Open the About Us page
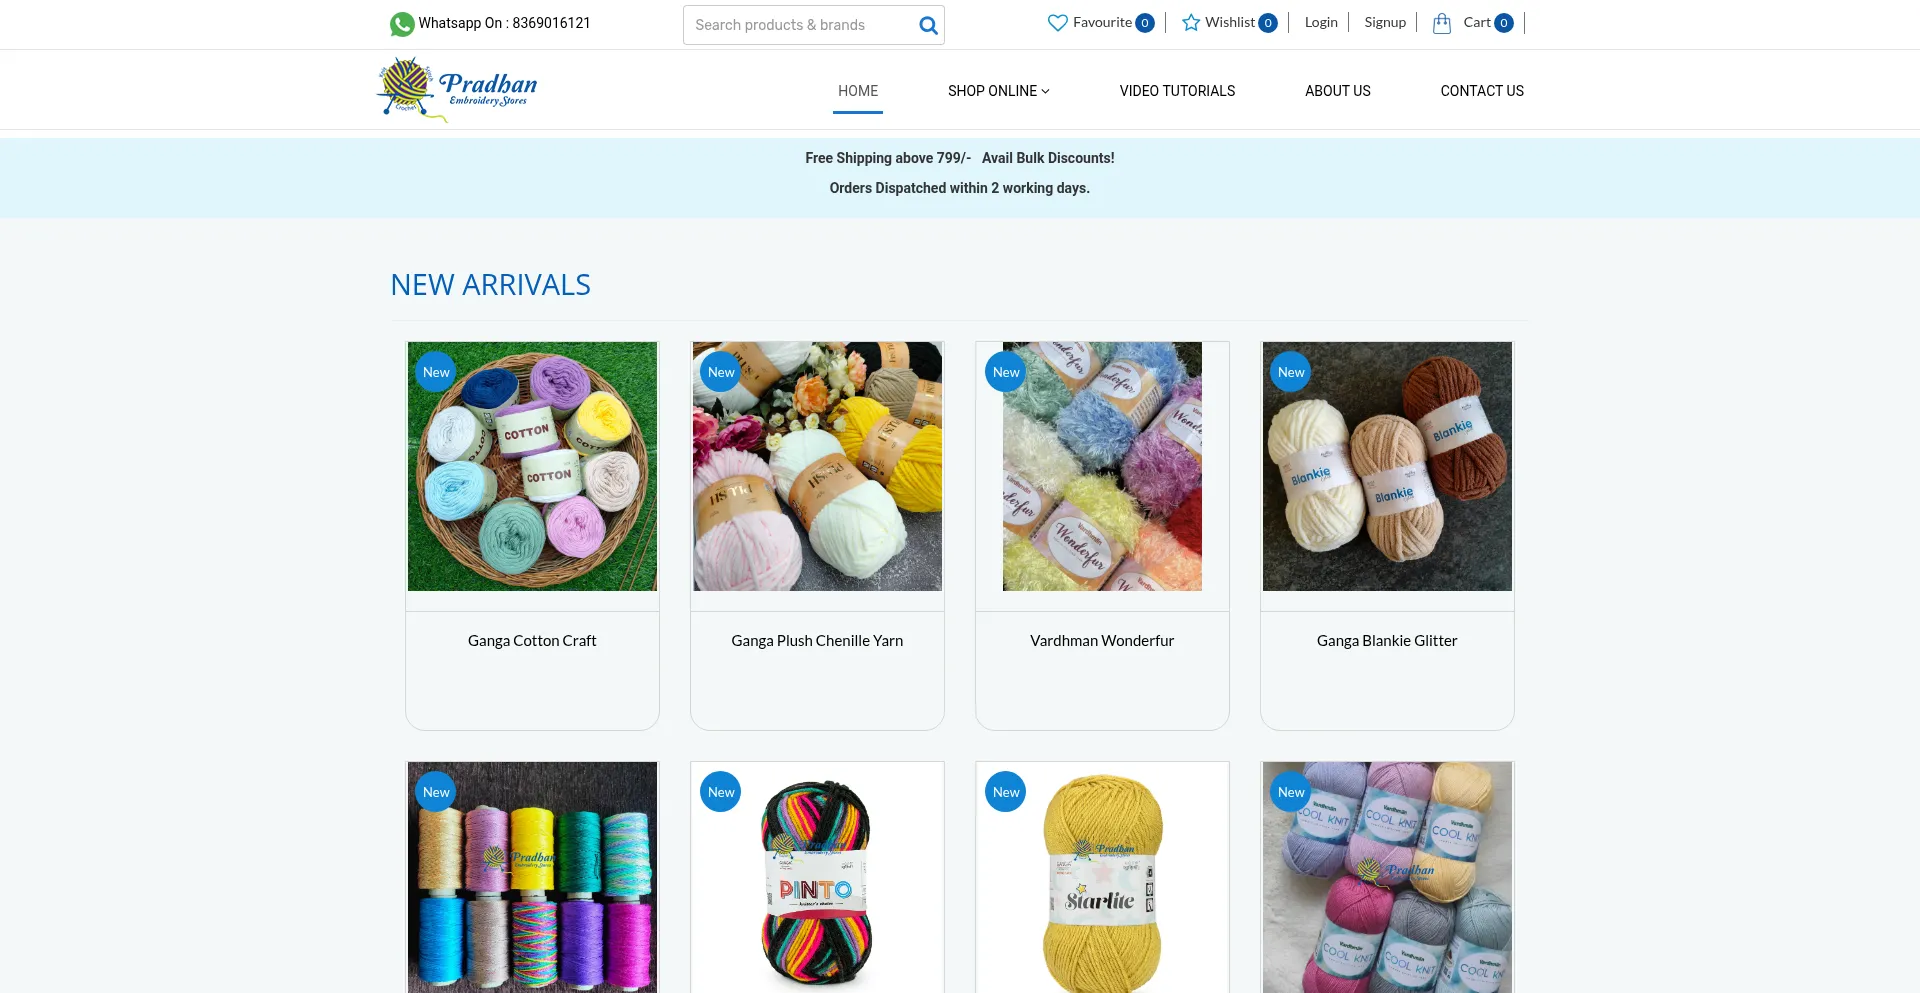Viewport: 1920px width, 993px height. (x=1337, y=91)
